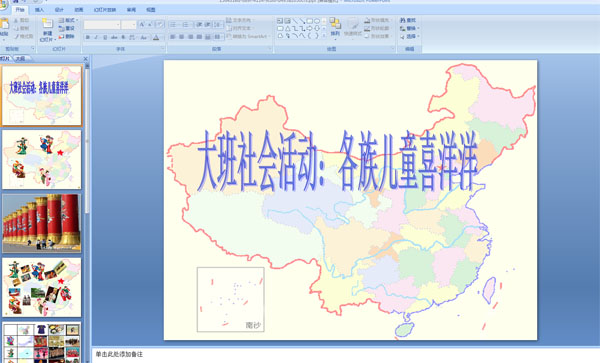Viewport: 600px width, 363px height.
Task: Switch to the Insert (插入) ribbon tab
Action: coord(39,10)
